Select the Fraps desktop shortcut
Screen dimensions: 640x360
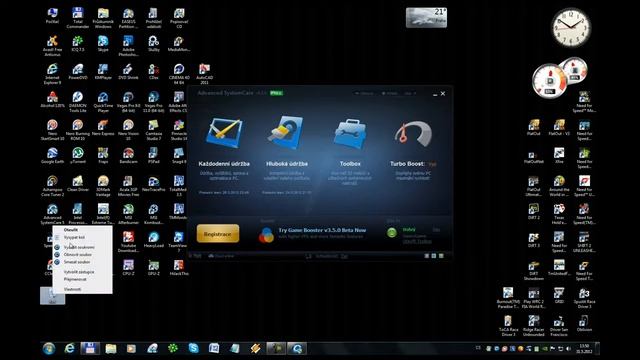click(x=103, y=156)
